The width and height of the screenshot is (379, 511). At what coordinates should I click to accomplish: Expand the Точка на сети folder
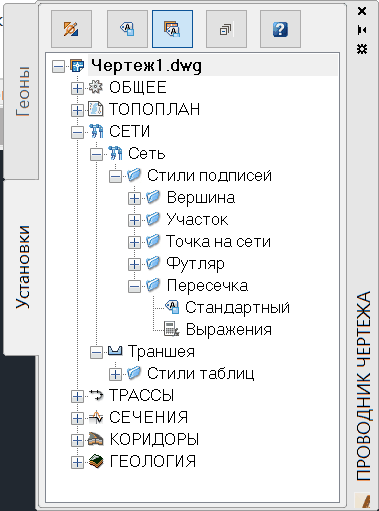tap(134, 243)
